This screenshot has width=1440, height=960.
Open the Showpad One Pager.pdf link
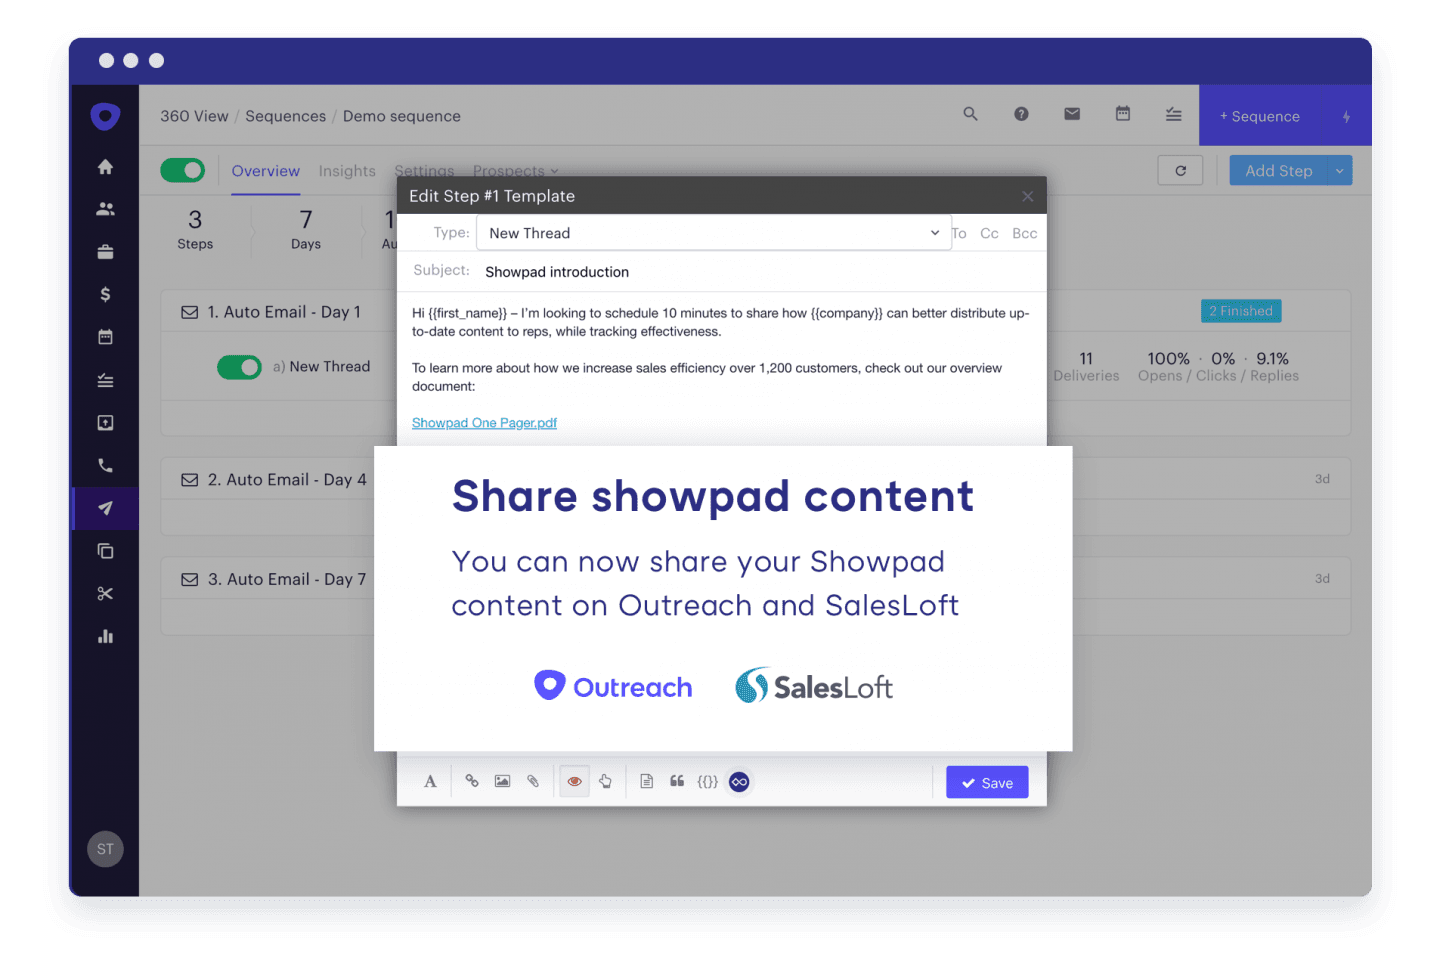coord(484,422)
